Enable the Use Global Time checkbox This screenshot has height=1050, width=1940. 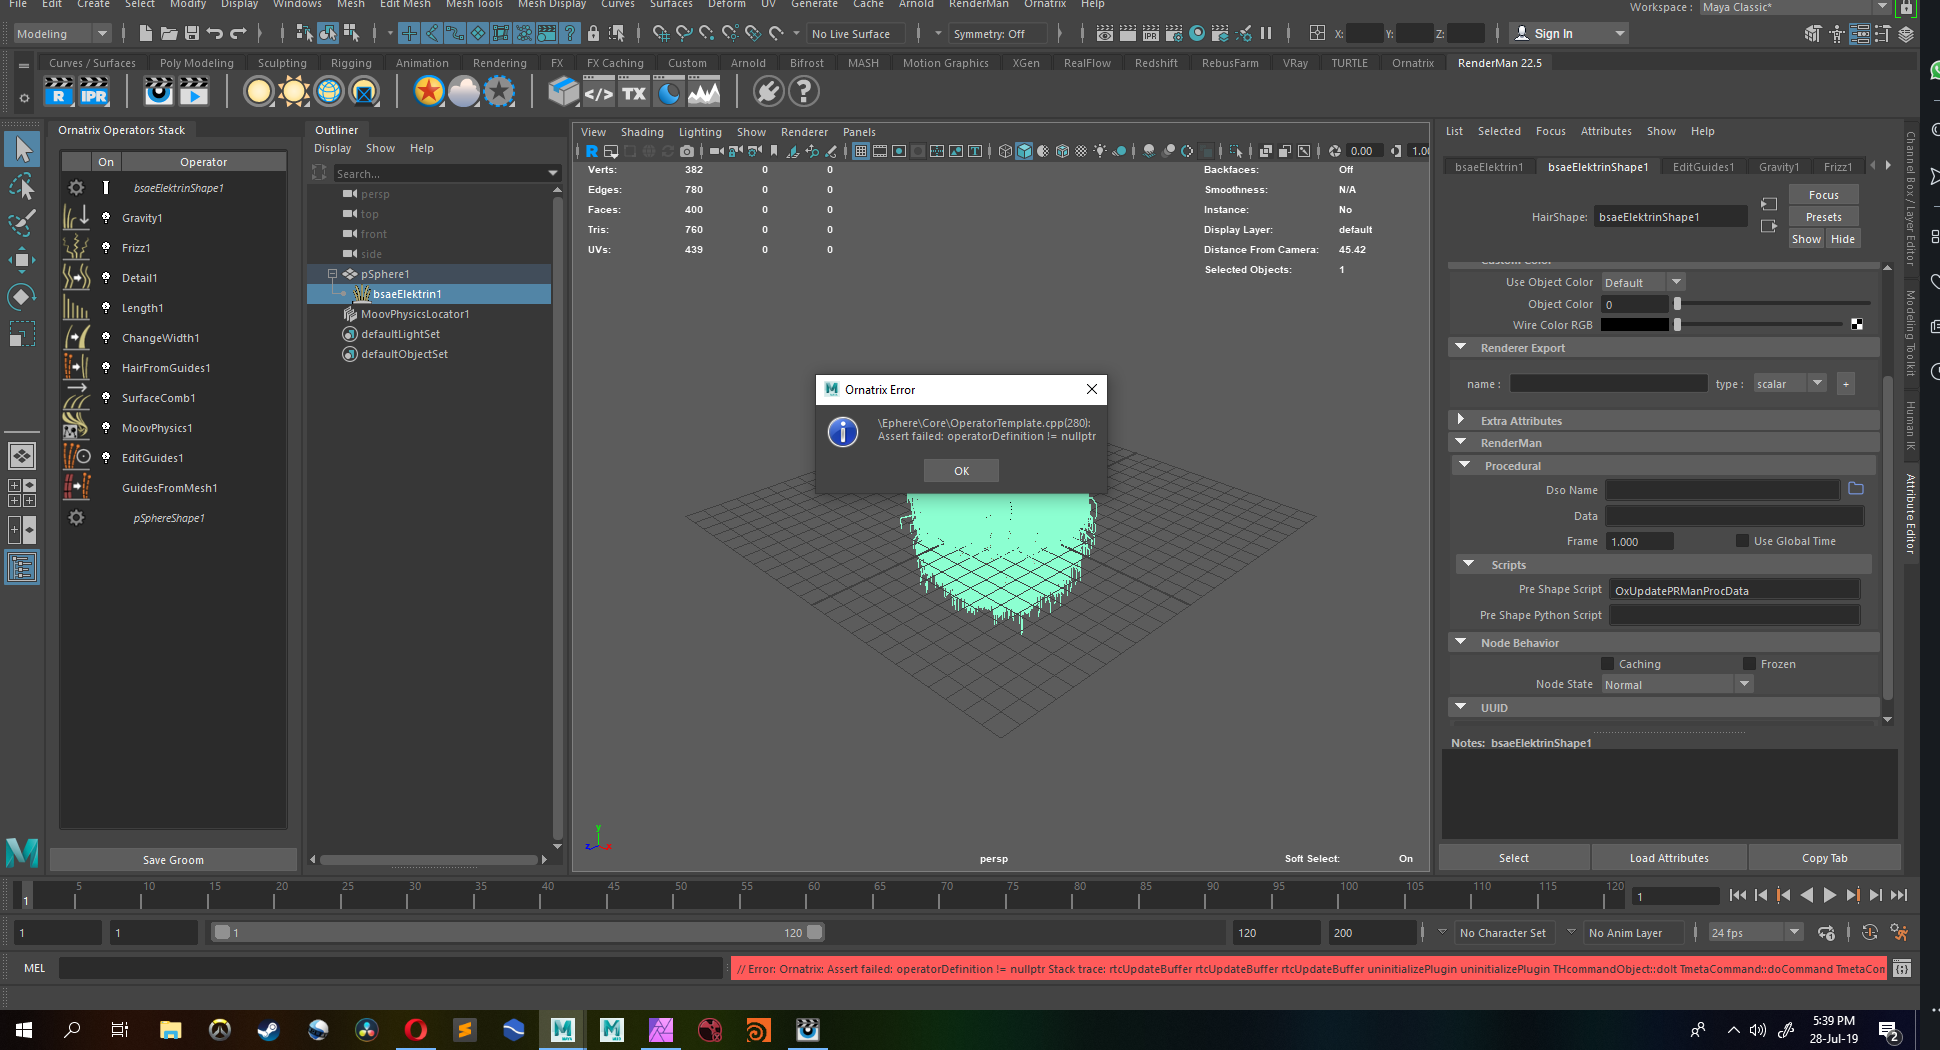(1742, 541)
